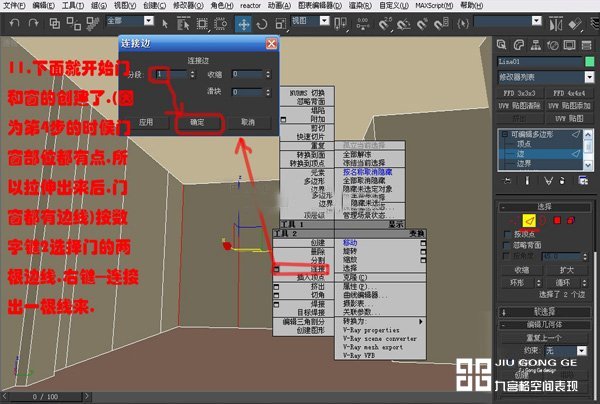Click 确定 in the 连接边 dialog
Image resolution: width=600 pixels, height=404 pixels.
(198, 122)
